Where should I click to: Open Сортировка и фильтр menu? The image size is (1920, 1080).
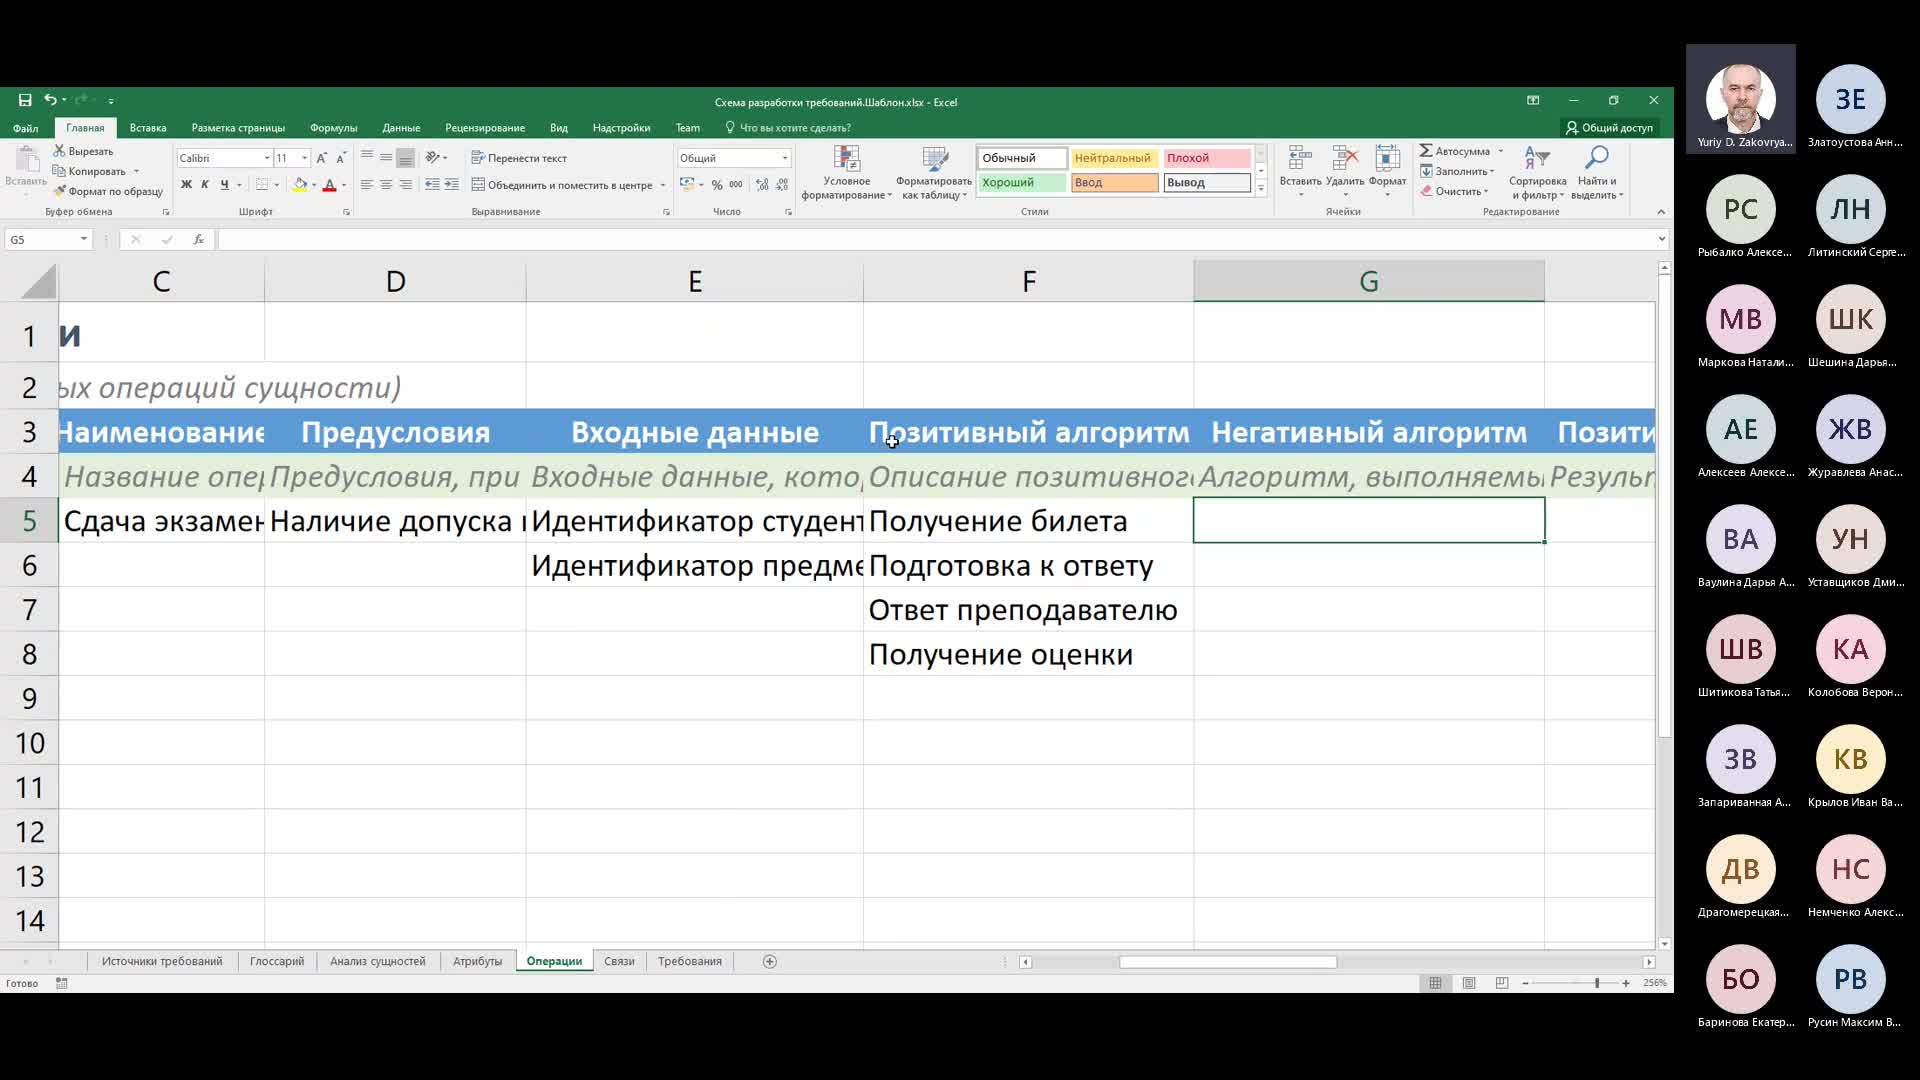(x=1537, y=173)
